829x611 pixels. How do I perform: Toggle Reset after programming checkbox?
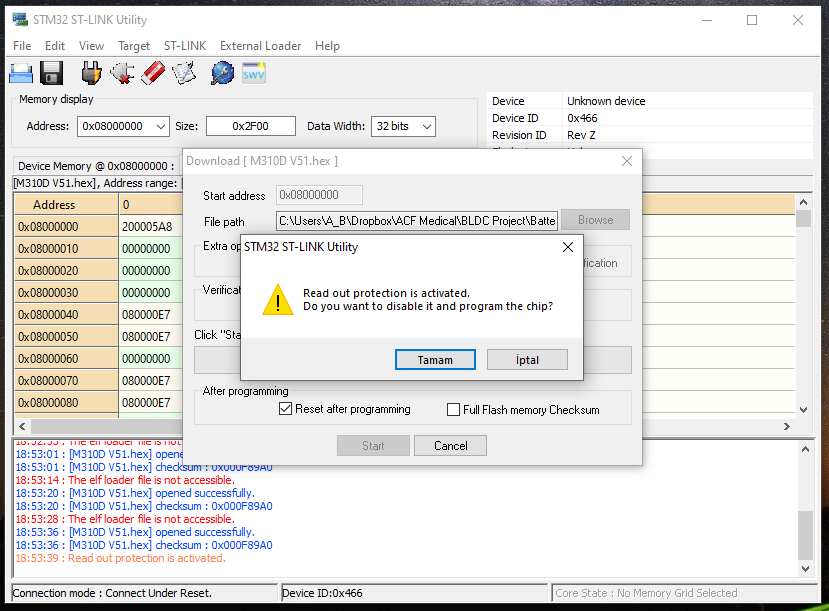(285, 409)
